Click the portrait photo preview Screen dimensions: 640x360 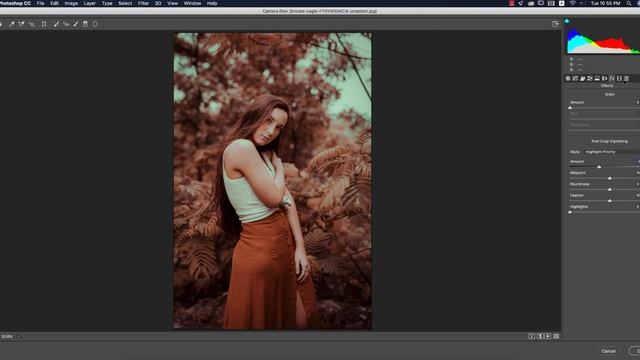[273, 181]
